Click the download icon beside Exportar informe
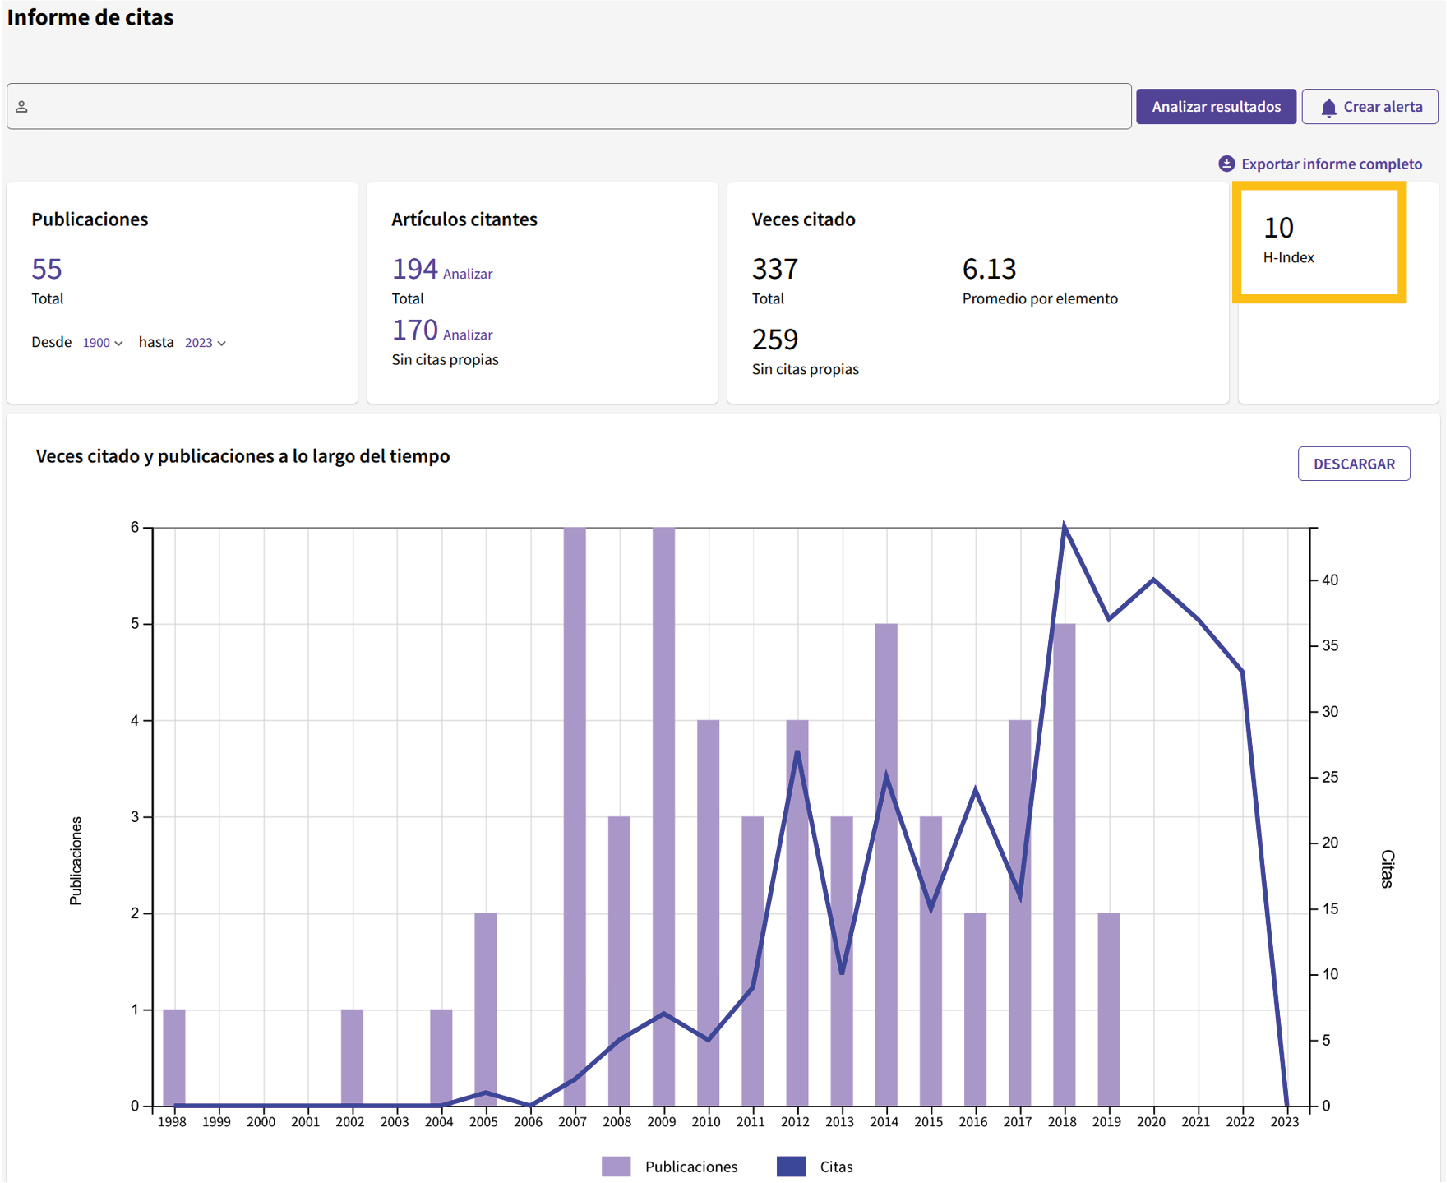 tap(1226, 164)
